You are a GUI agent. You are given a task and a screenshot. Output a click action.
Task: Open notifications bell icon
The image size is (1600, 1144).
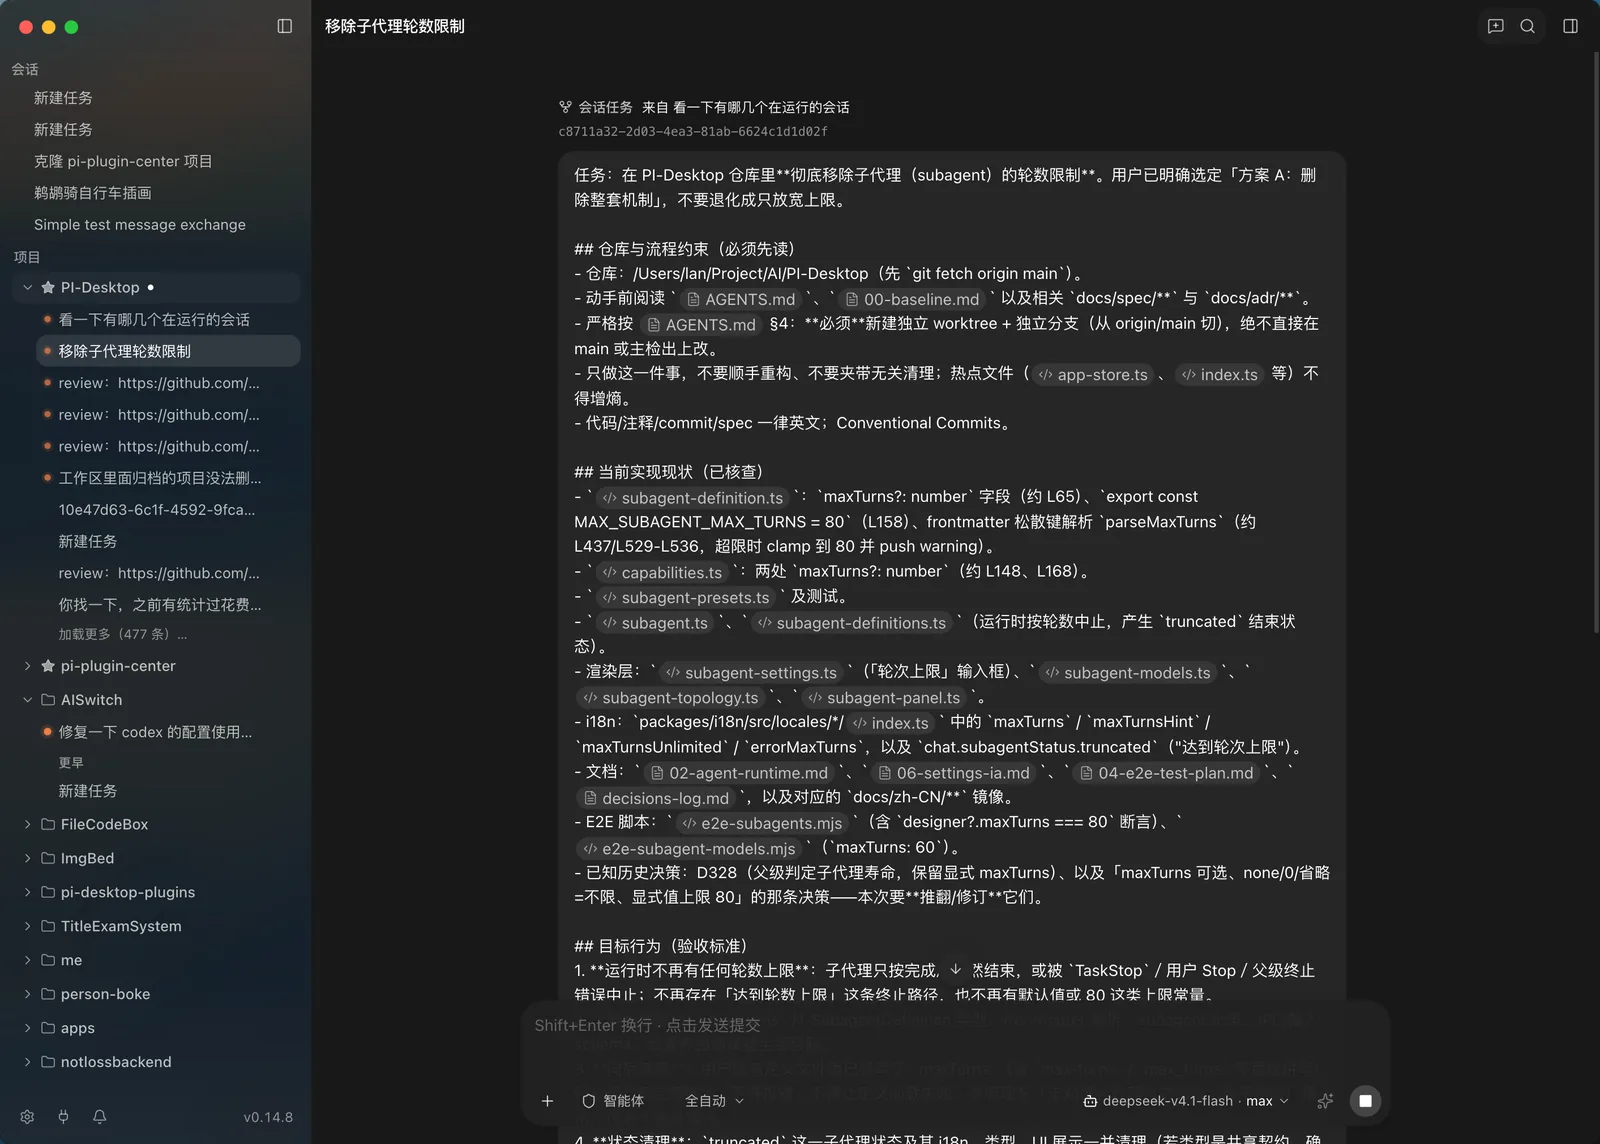(x=100, y=1117)
